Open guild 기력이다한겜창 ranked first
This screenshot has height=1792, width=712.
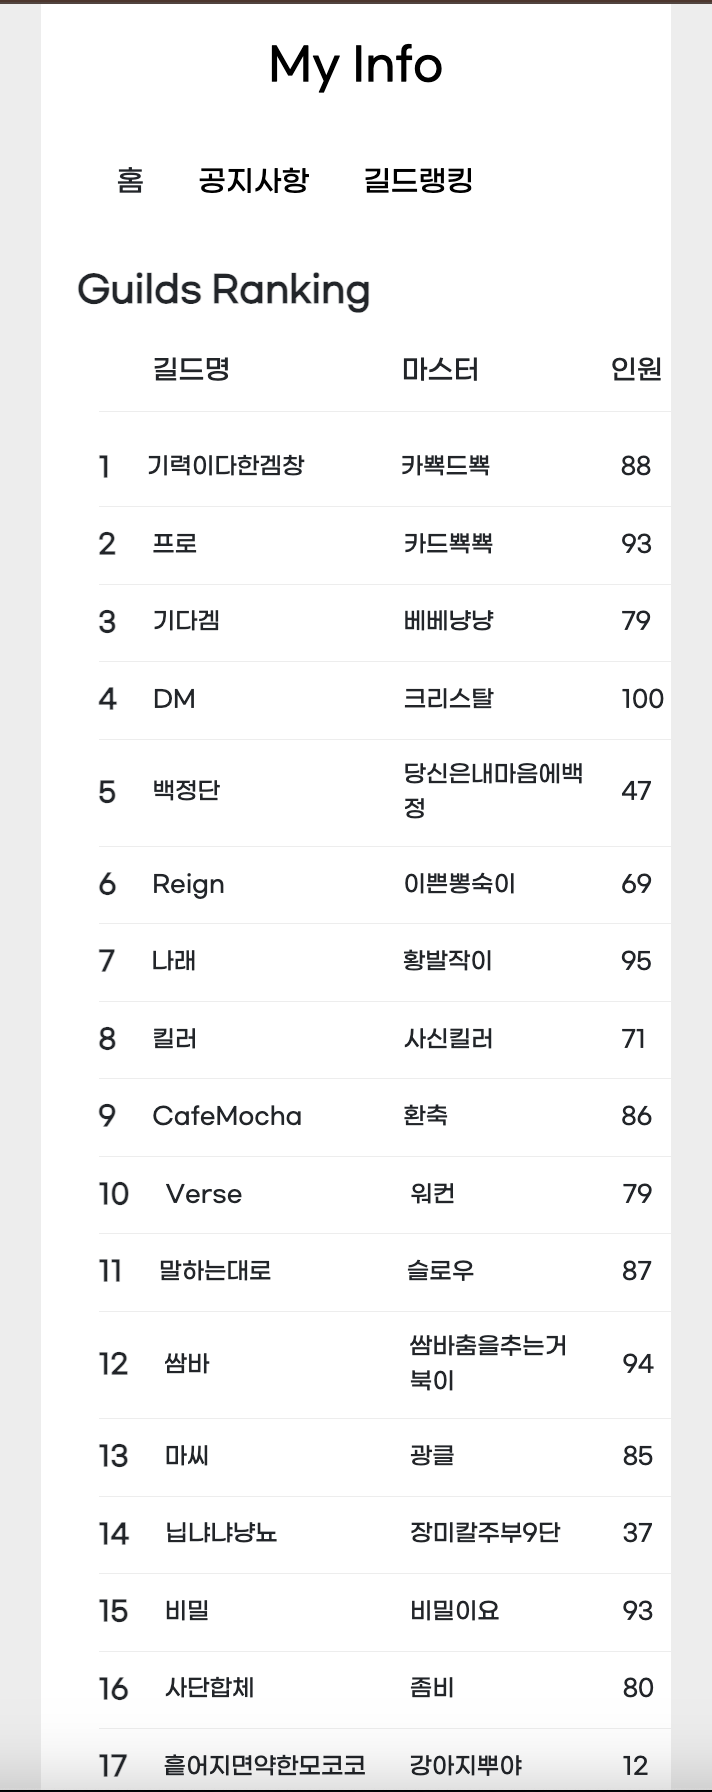(225, 465)
